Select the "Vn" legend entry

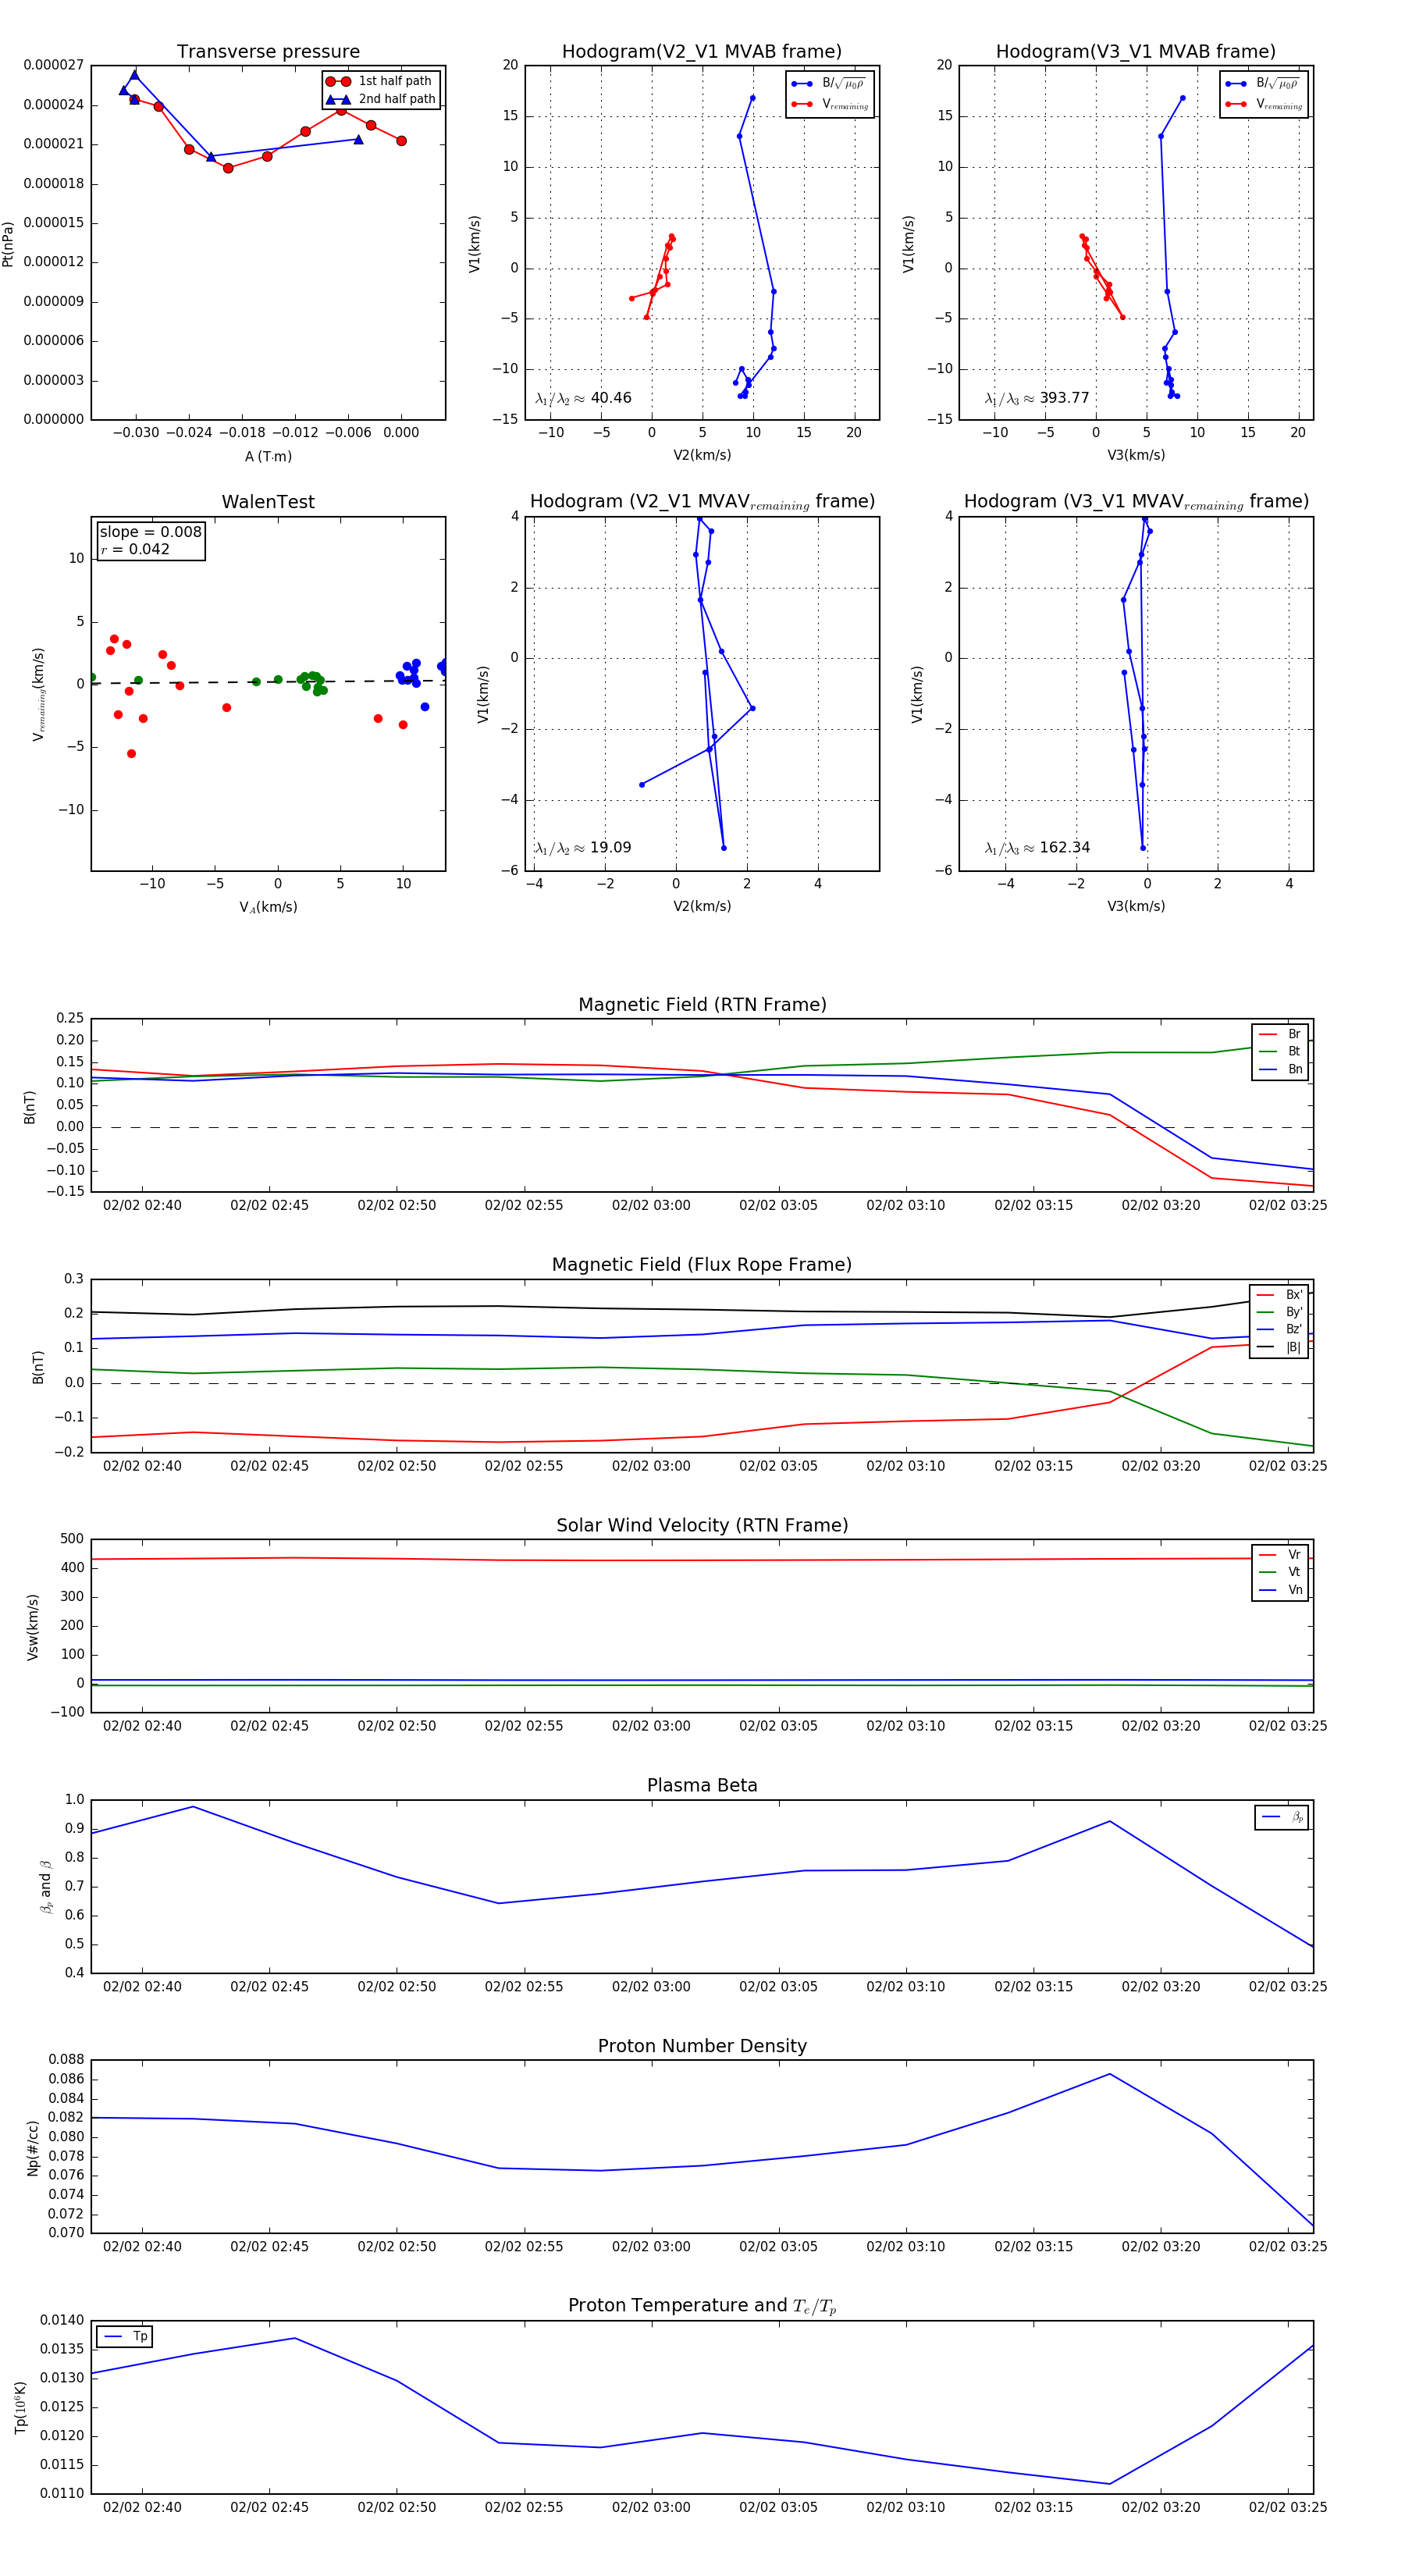click(1280, 1590)
